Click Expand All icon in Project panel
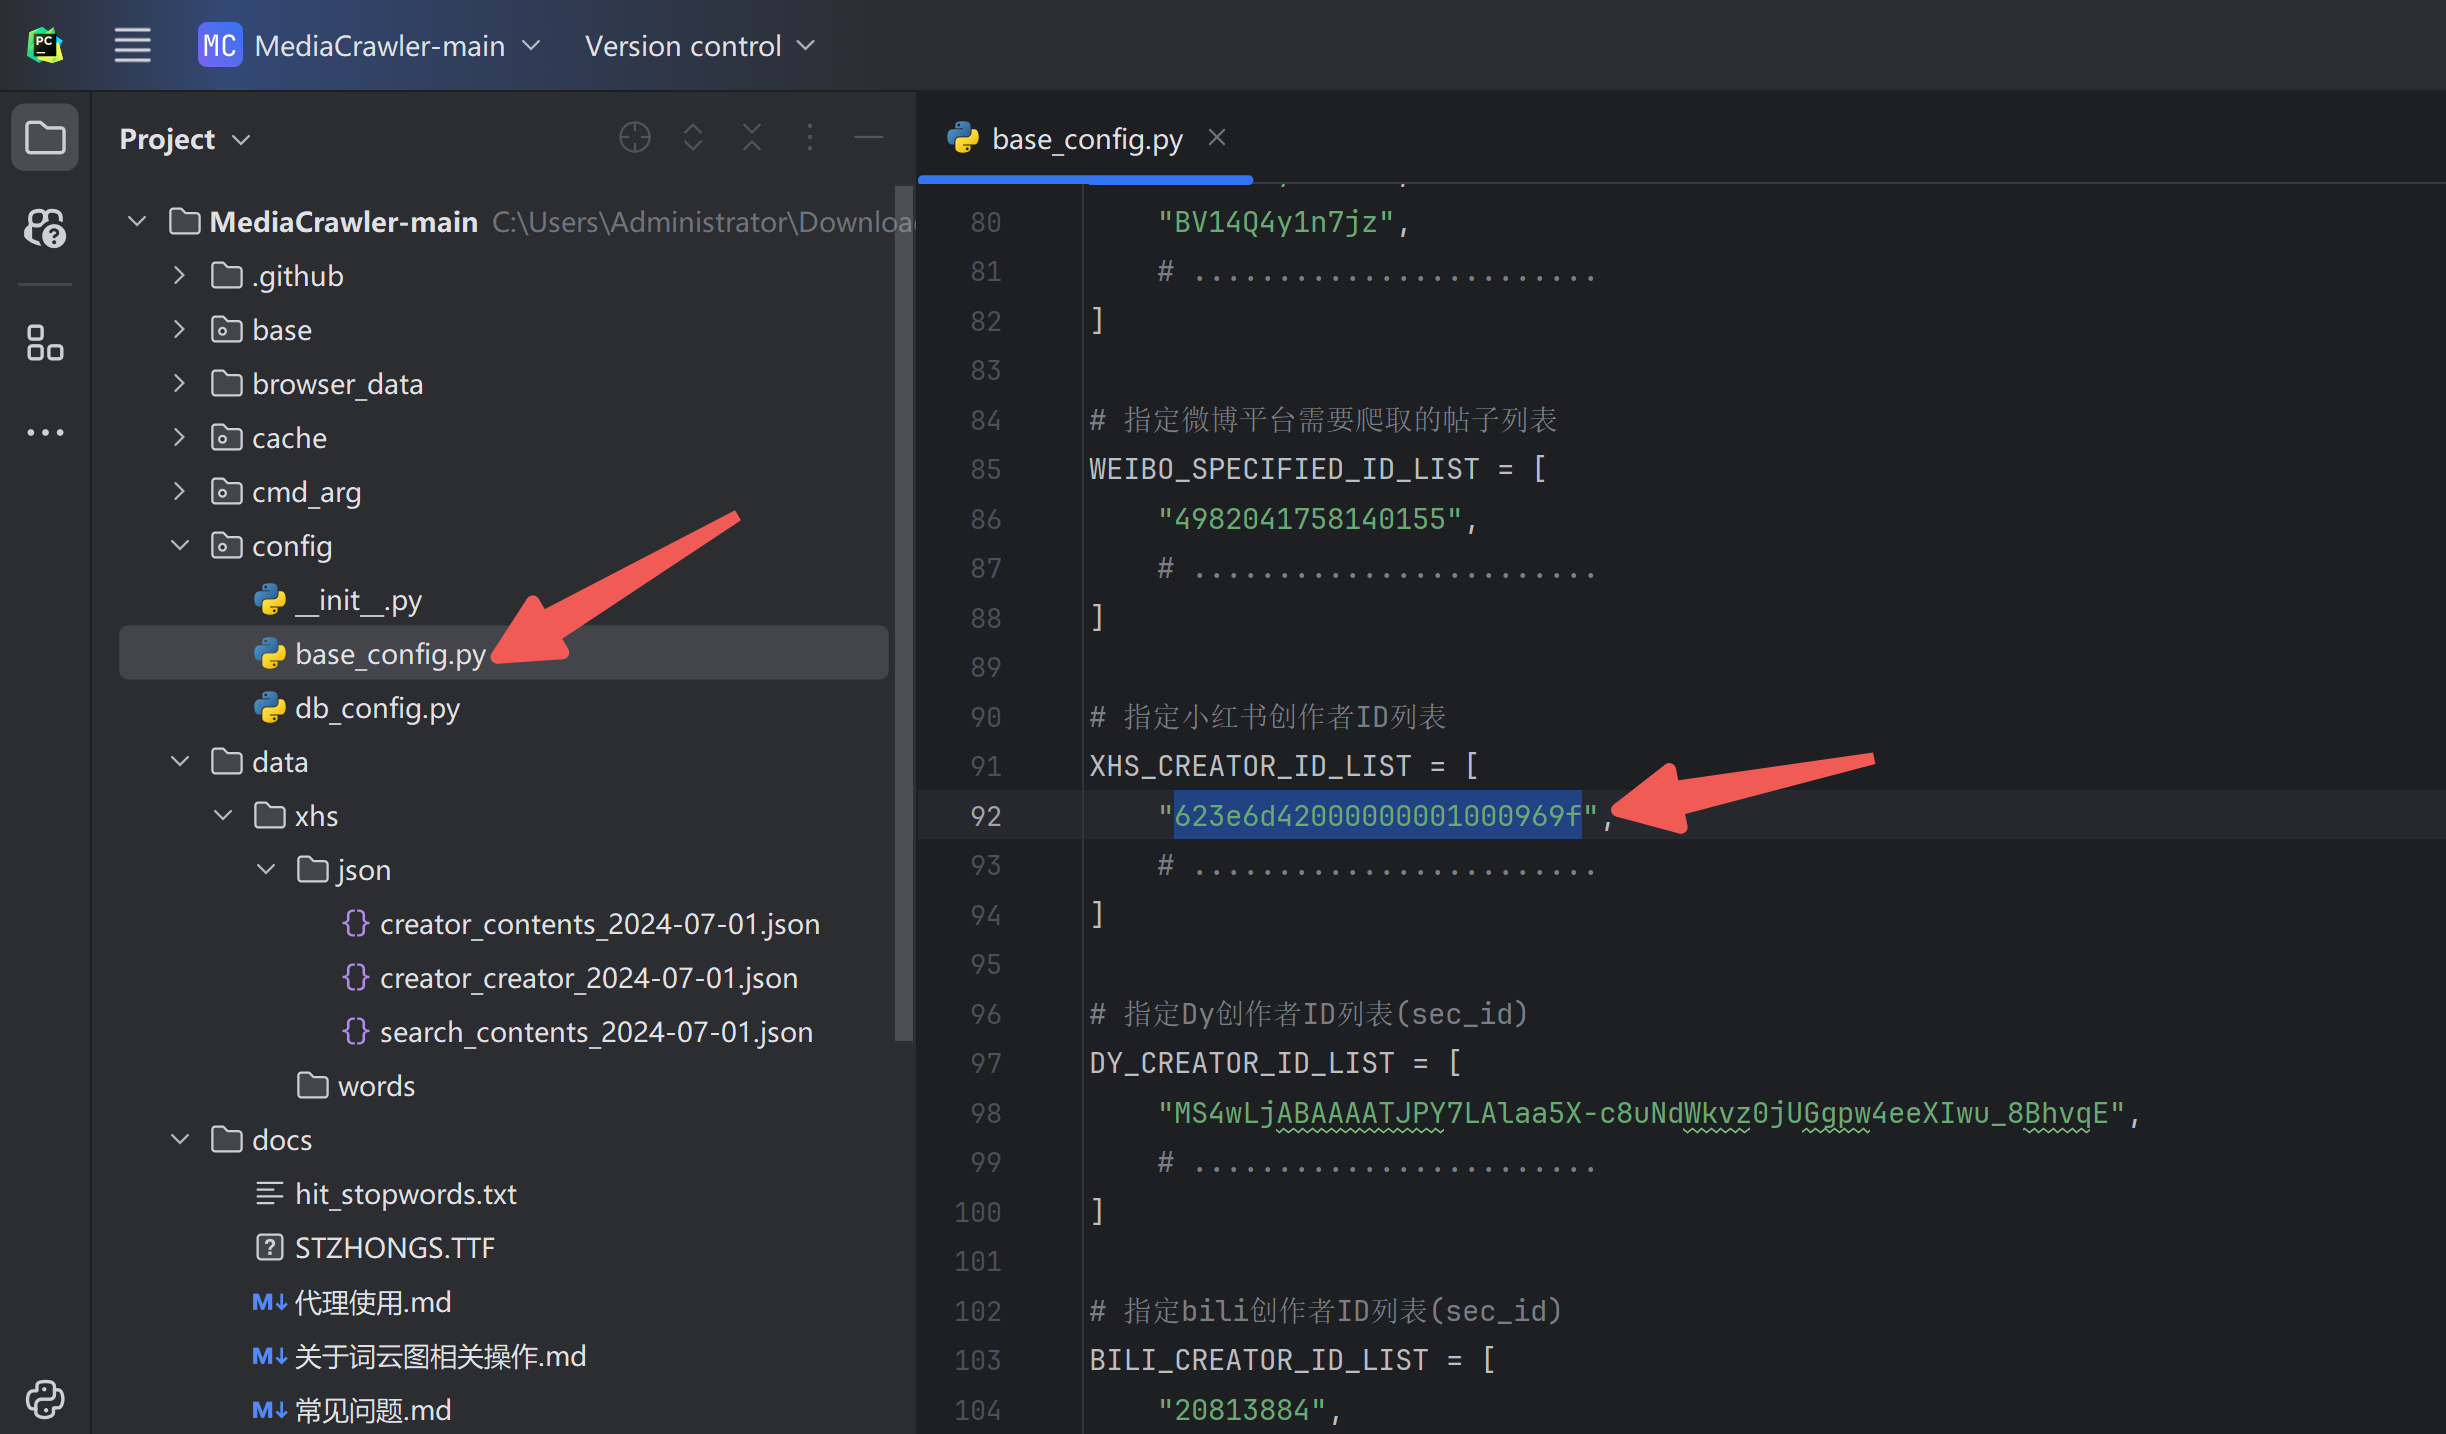 tap(693, 137)
